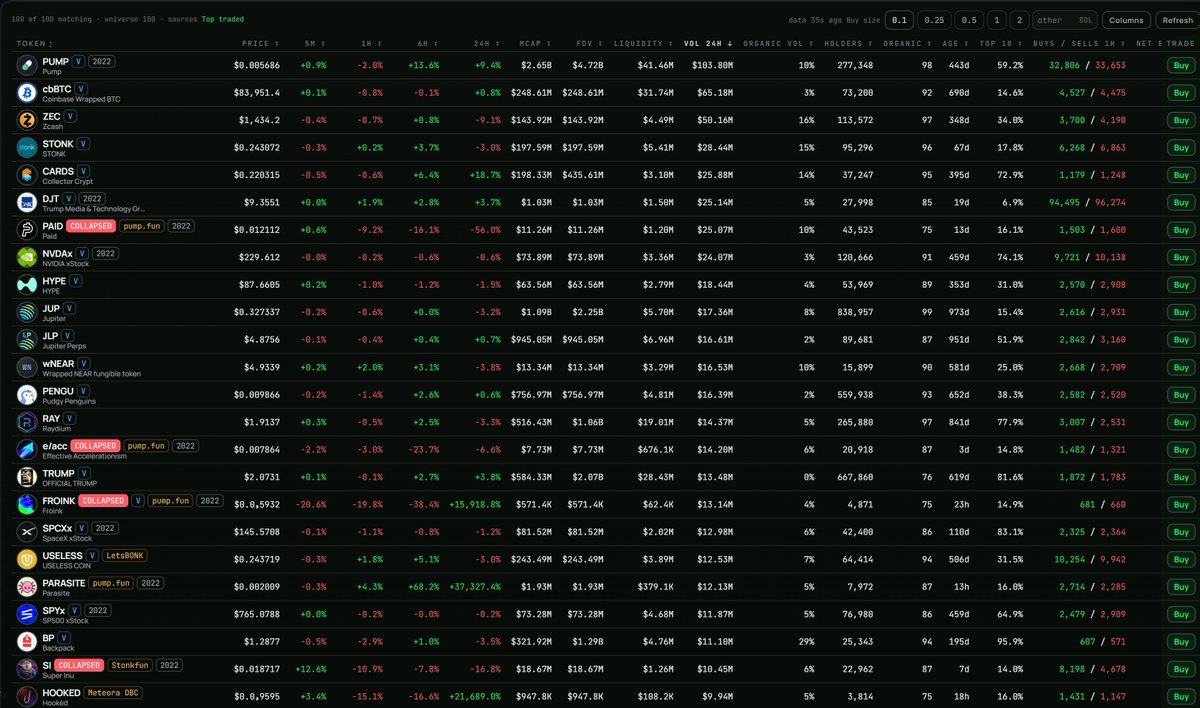Select the PARASITE token logo
Image resolution: width=1200 pixels, height=708 pixels.
coord(27,587)
